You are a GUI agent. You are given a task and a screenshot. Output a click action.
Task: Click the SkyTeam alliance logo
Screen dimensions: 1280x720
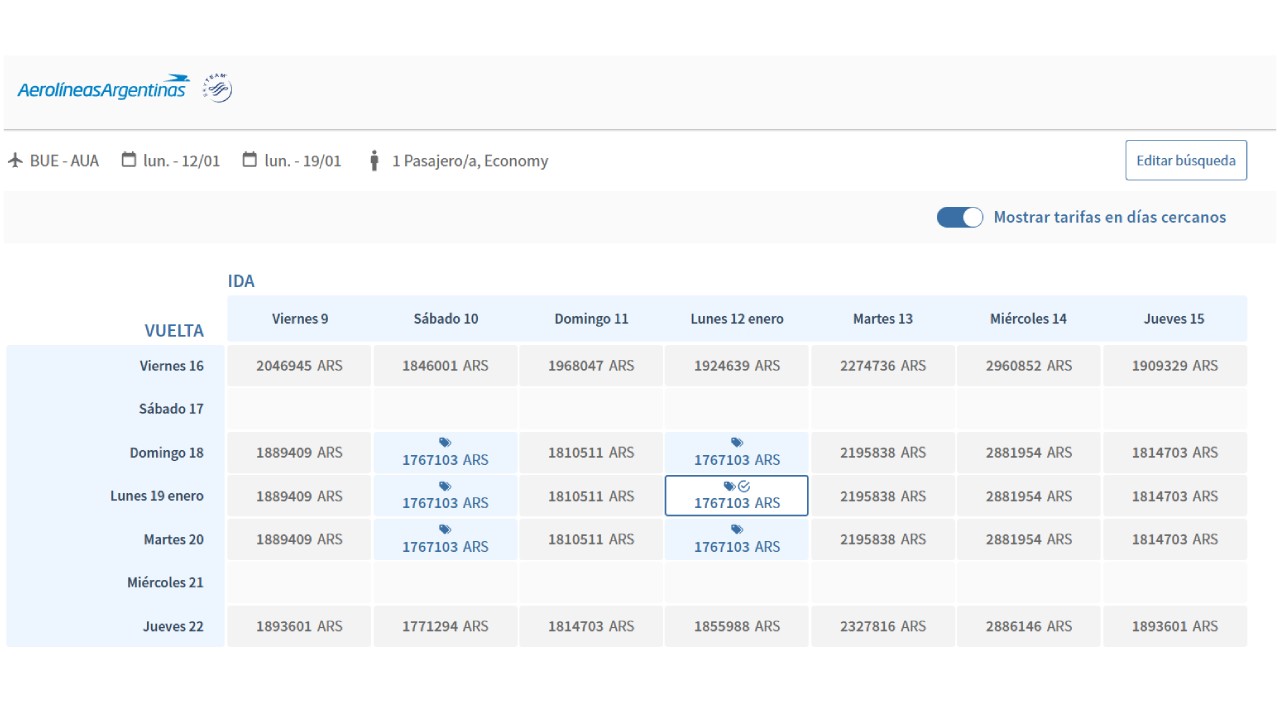point(218,88)
